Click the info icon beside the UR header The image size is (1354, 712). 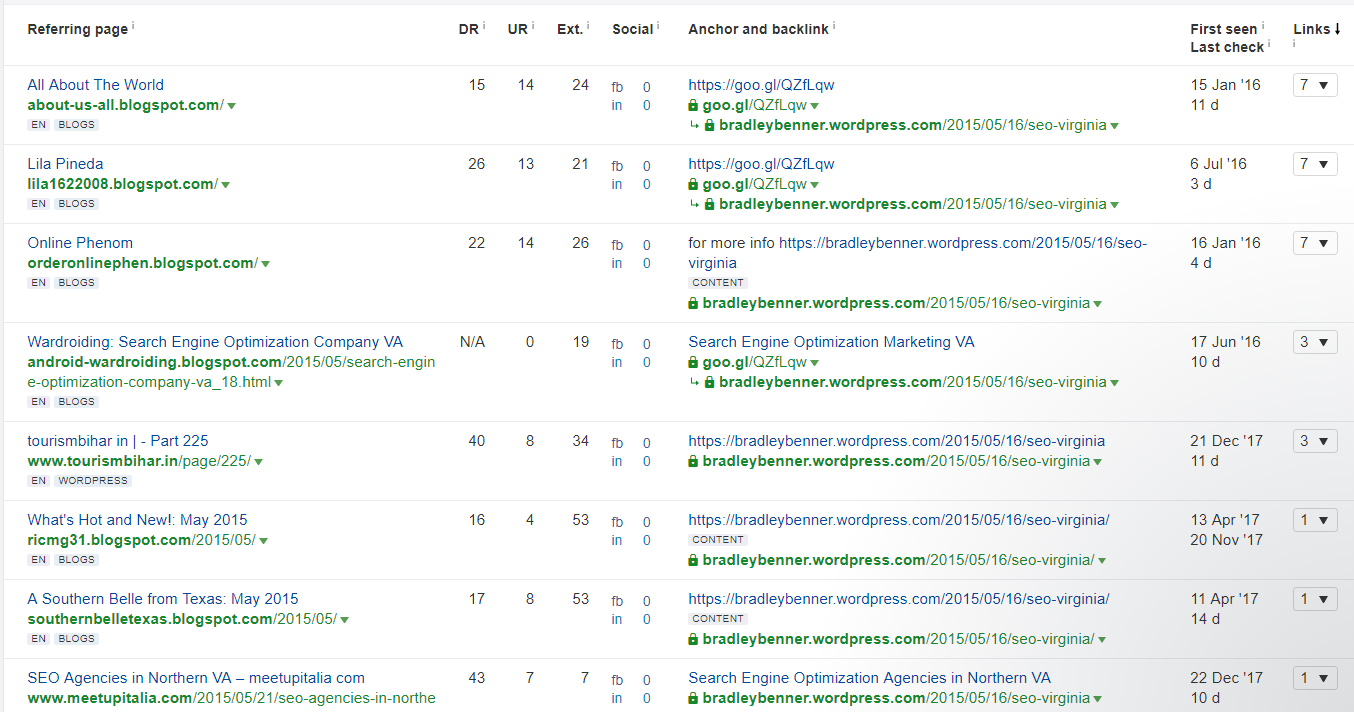(533, 25)
